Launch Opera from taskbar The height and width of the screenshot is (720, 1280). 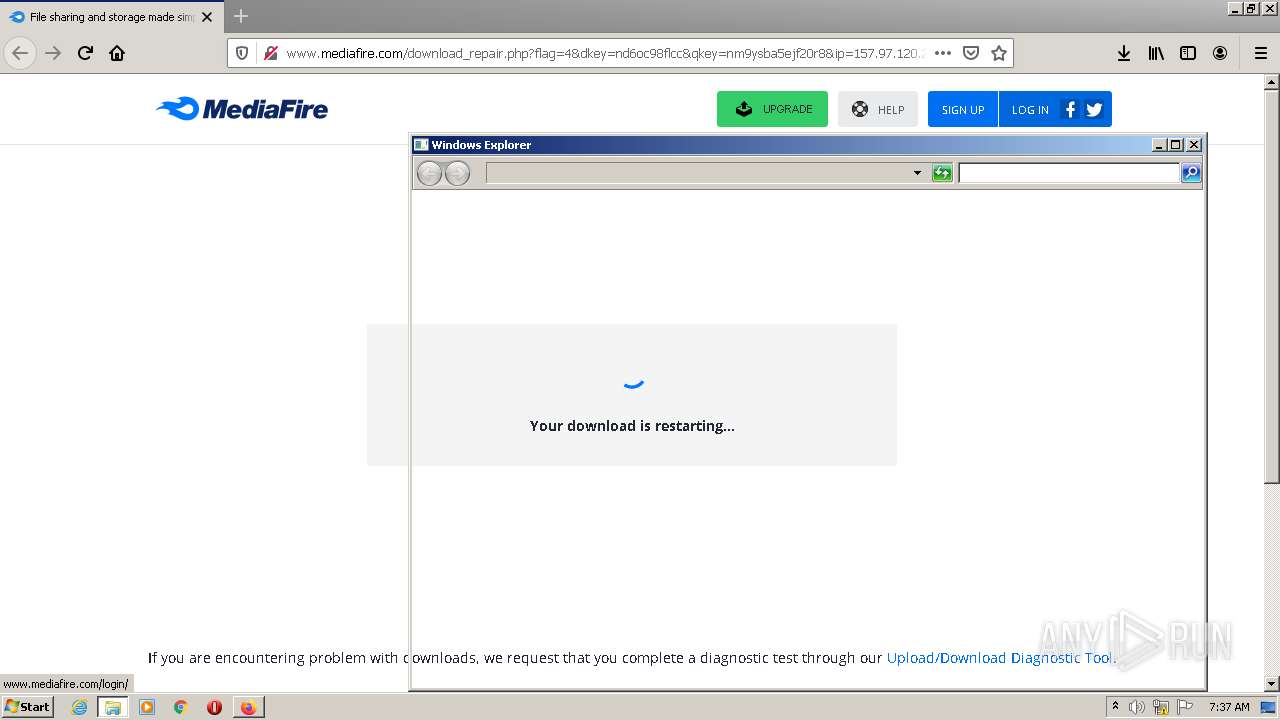click(214, 707)
